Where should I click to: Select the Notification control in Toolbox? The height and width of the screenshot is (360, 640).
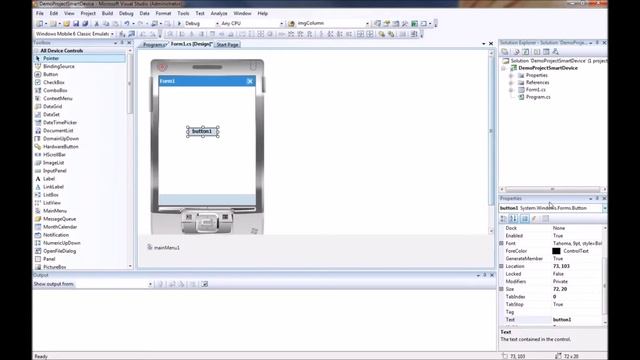(56, 235)
